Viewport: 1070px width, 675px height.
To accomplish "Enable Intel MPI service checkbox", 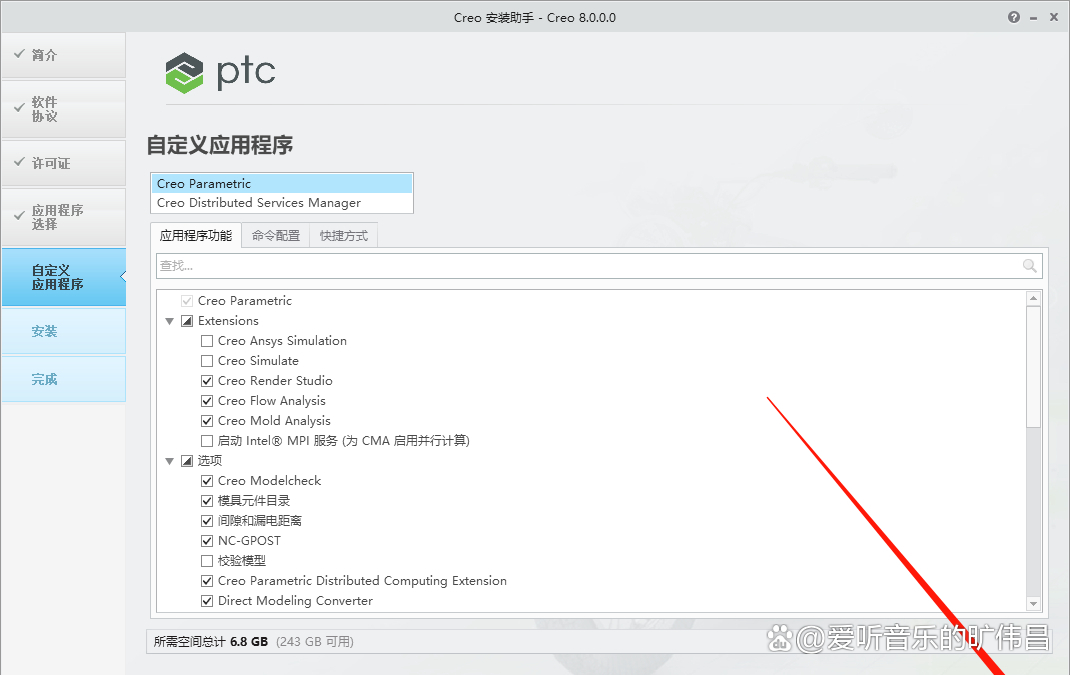I will click(x=207, y=441).
